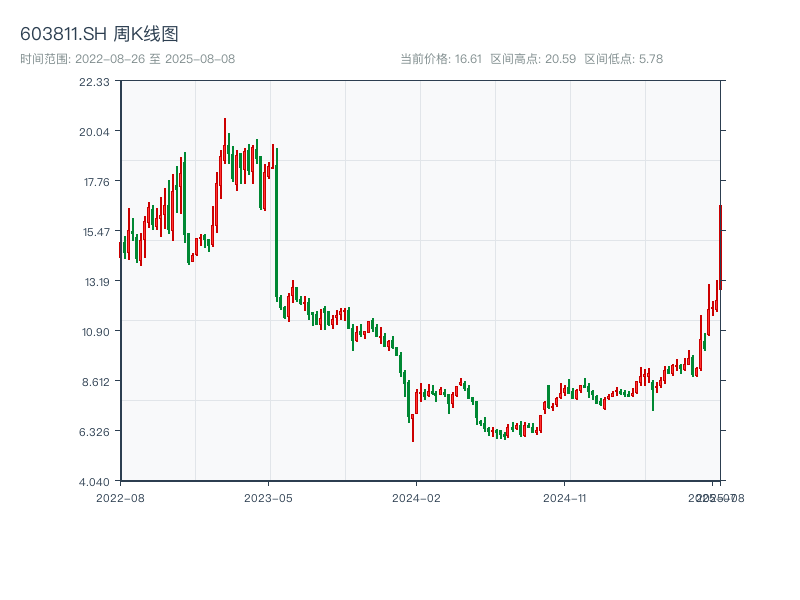This screenshot has height=600, width=800.
Task: Click the 2024-02 x-axis date label
Action: pyautogui.click(x=417, y=496)
